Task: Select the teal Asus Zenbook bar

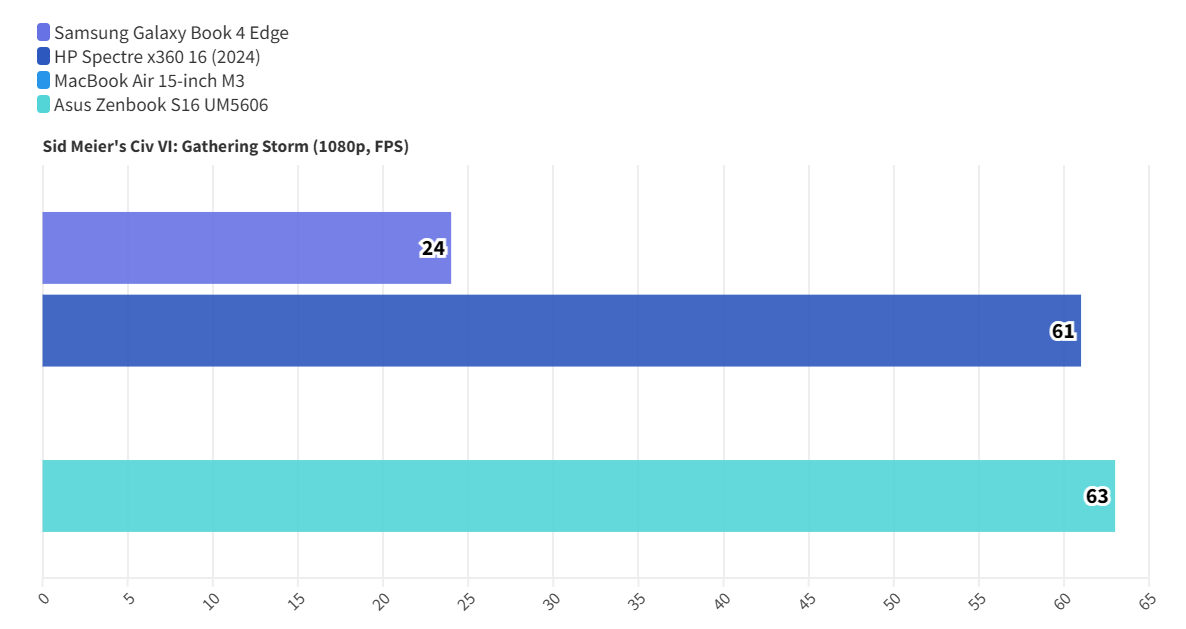Action: coord(560,496)
